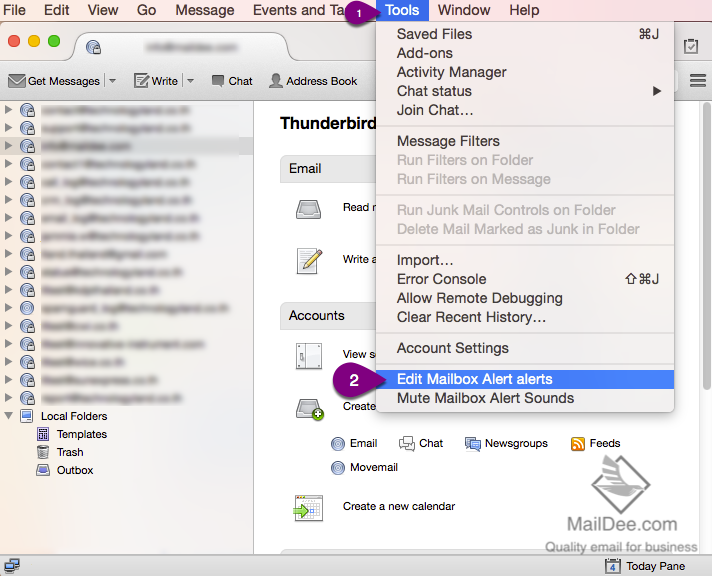The width and height of the screenshot is (712, 576).
Task: Create a new Email account
Action: coord(354,443)
